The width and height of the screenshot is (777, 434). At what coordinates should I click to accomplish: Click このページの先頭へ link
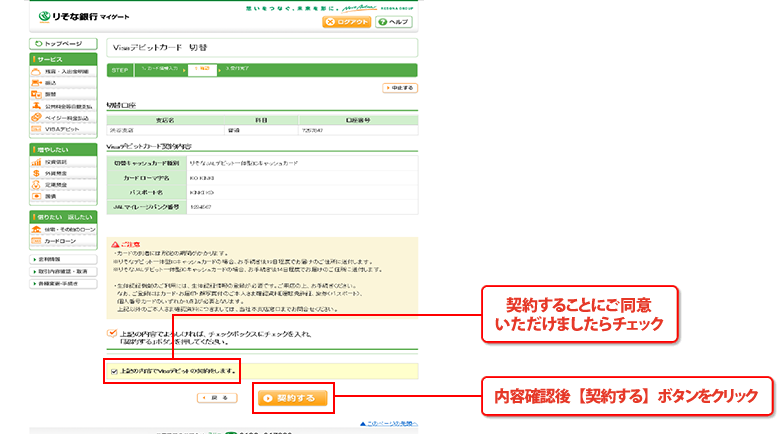389,424
